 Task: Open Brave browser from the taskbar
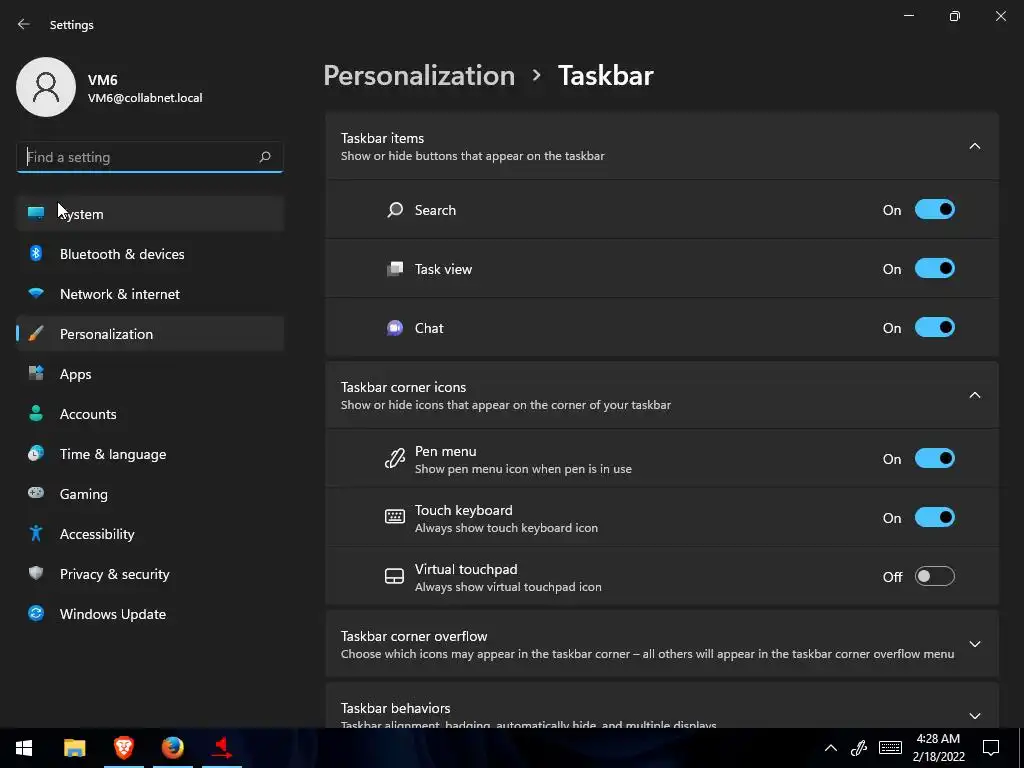pos(123,748)
